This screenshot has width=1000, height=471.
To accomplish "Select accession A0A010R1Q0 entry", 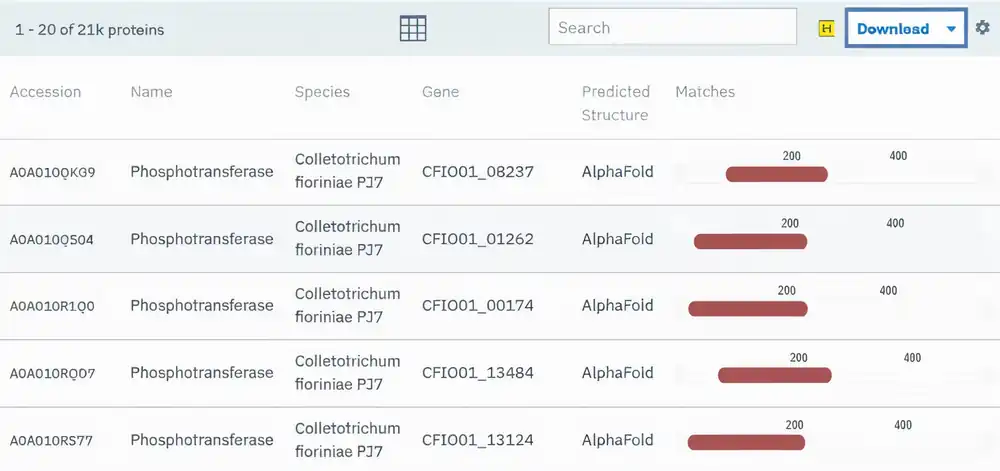I will coord(53,306).
